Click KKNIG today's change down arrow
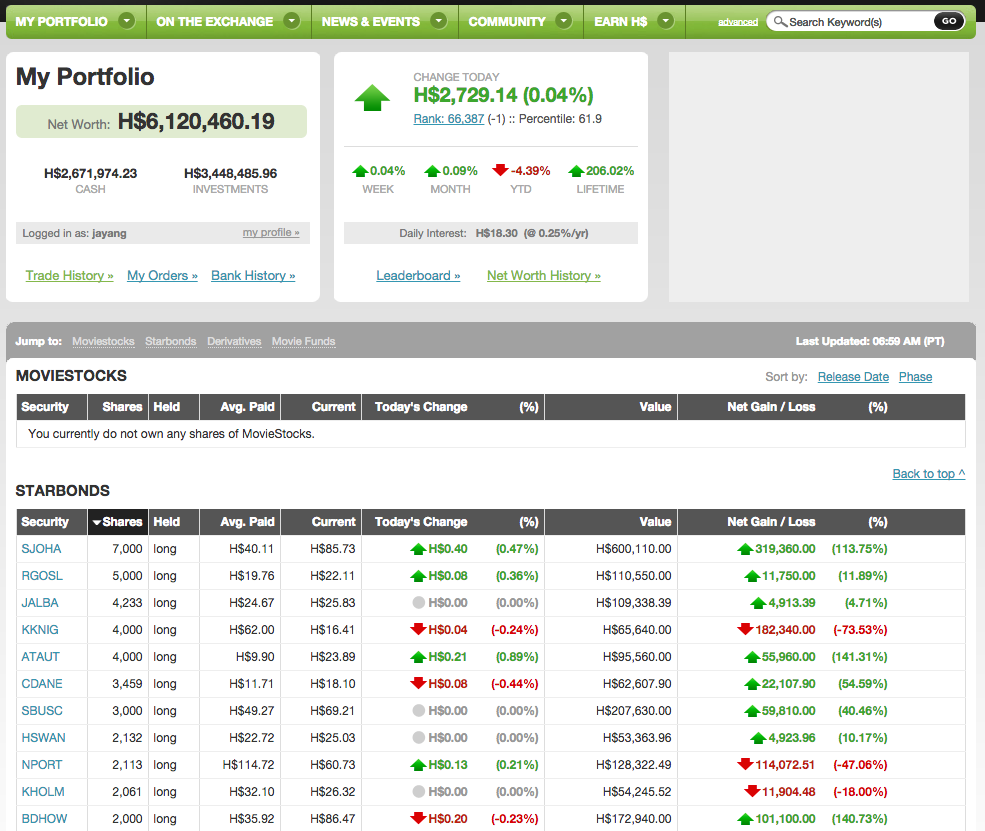 418,629
